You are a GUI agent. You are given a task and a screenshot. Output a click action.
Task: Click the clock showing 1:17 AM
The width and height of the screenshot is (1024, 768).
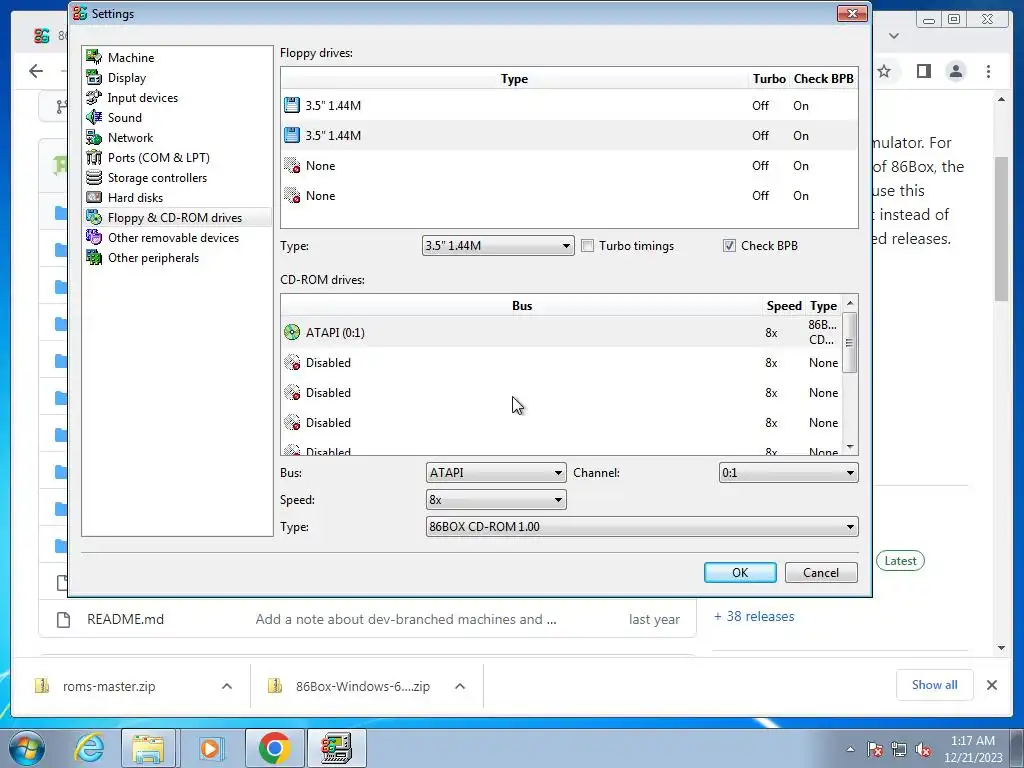(973, 749)
